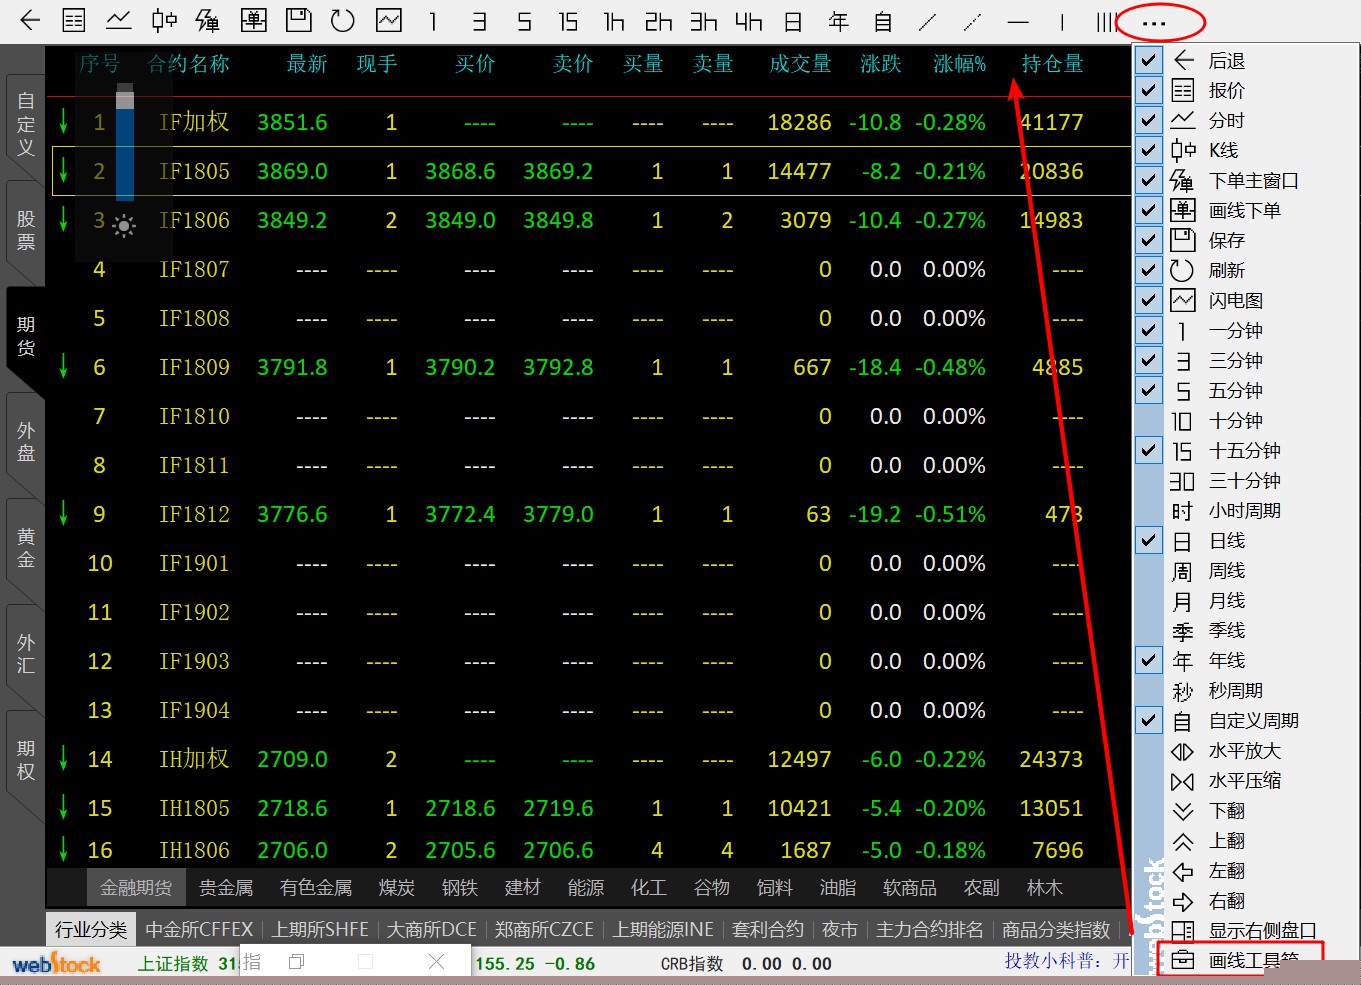Click the refresh (刷新) toolbar icon
The width and height of the screenshot is (1361, 985).
pyautogui.click(x=343, y=20)
